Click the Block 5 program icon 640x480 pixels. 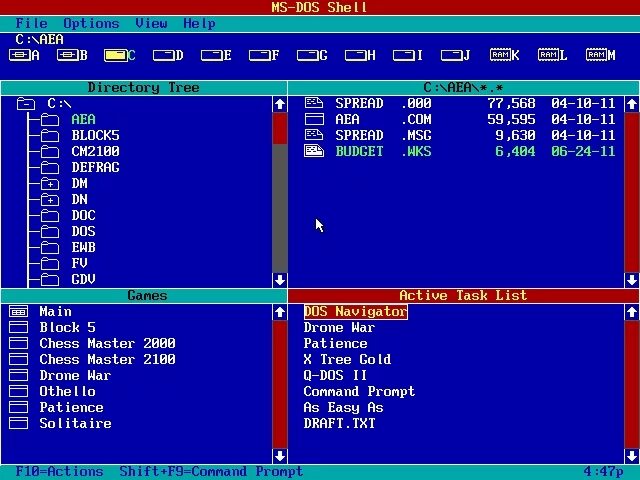18,327
